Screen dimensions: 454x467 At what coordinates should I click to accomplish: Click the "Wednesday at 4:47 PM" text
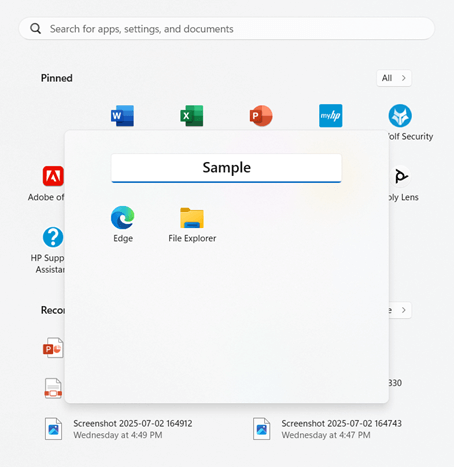tap(326, 435)
